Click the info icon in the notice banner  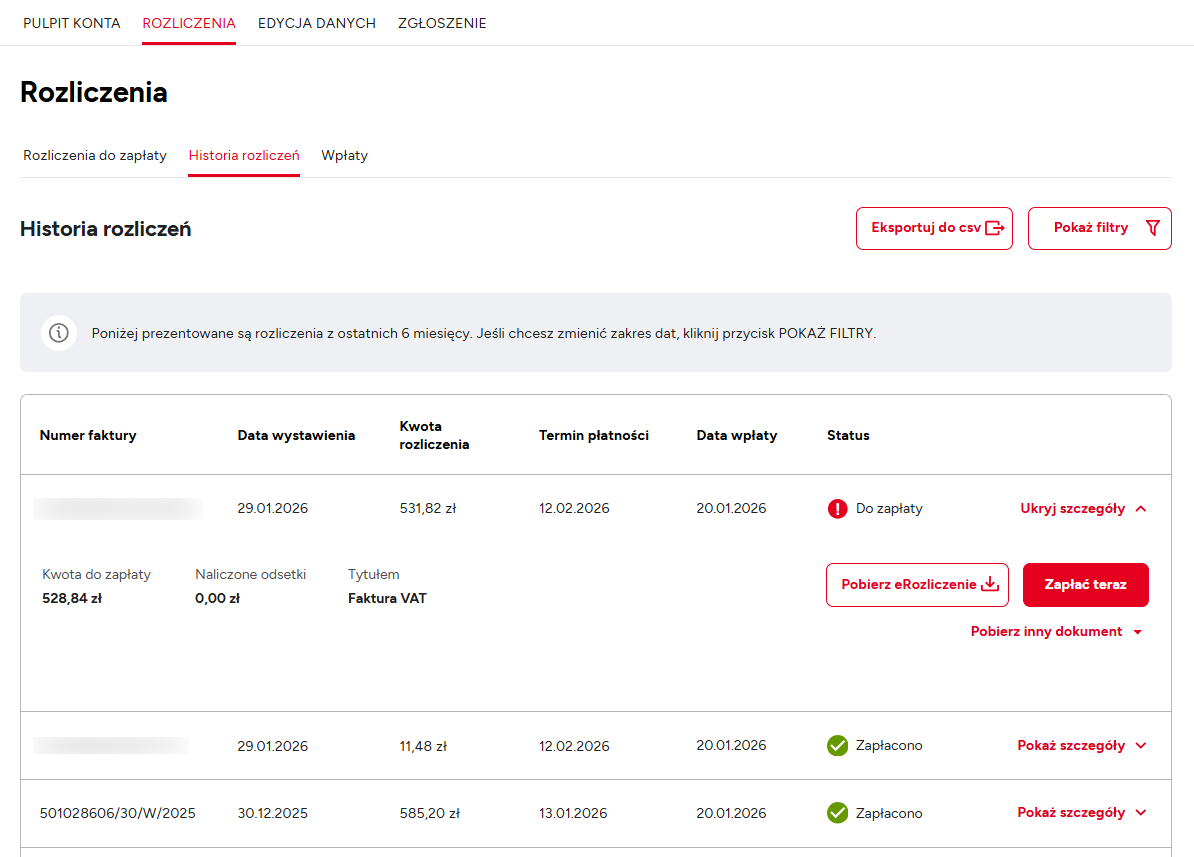point(59,333)
